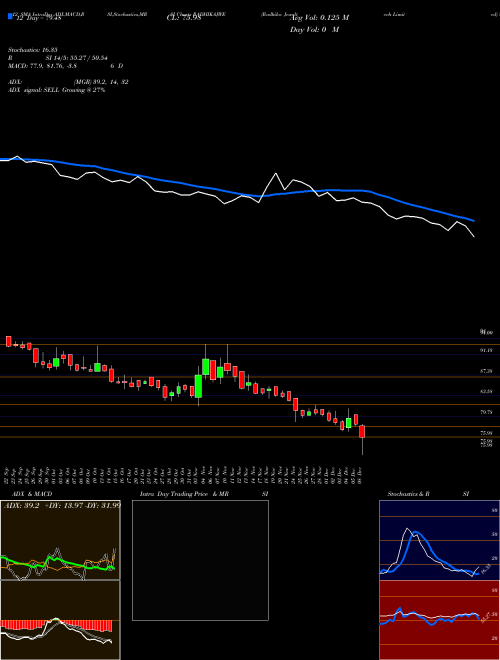
Task: Click the 87.38 price axis label
Action: [486, 371]
